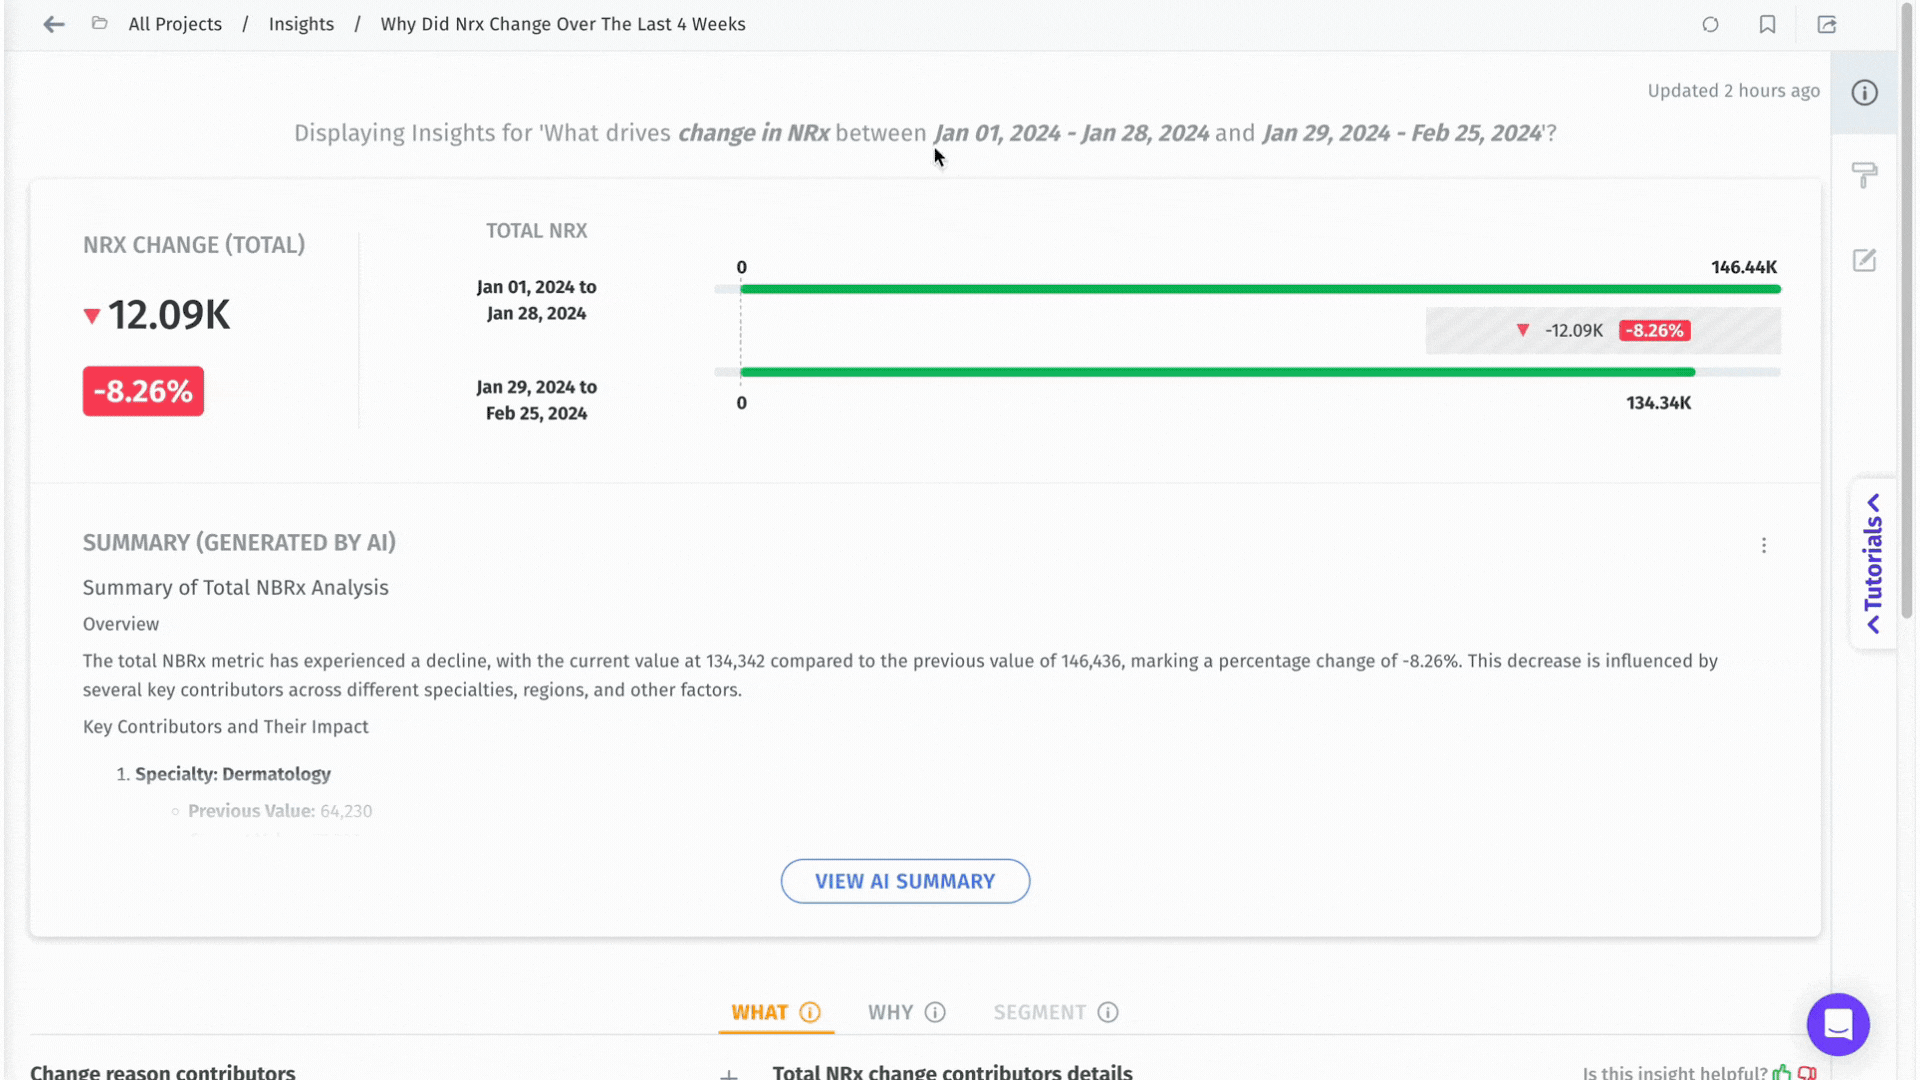Screen dimensions: 1920x1080
Task: Click the edit note icon in sidebar
Action: click(1864, 261)
